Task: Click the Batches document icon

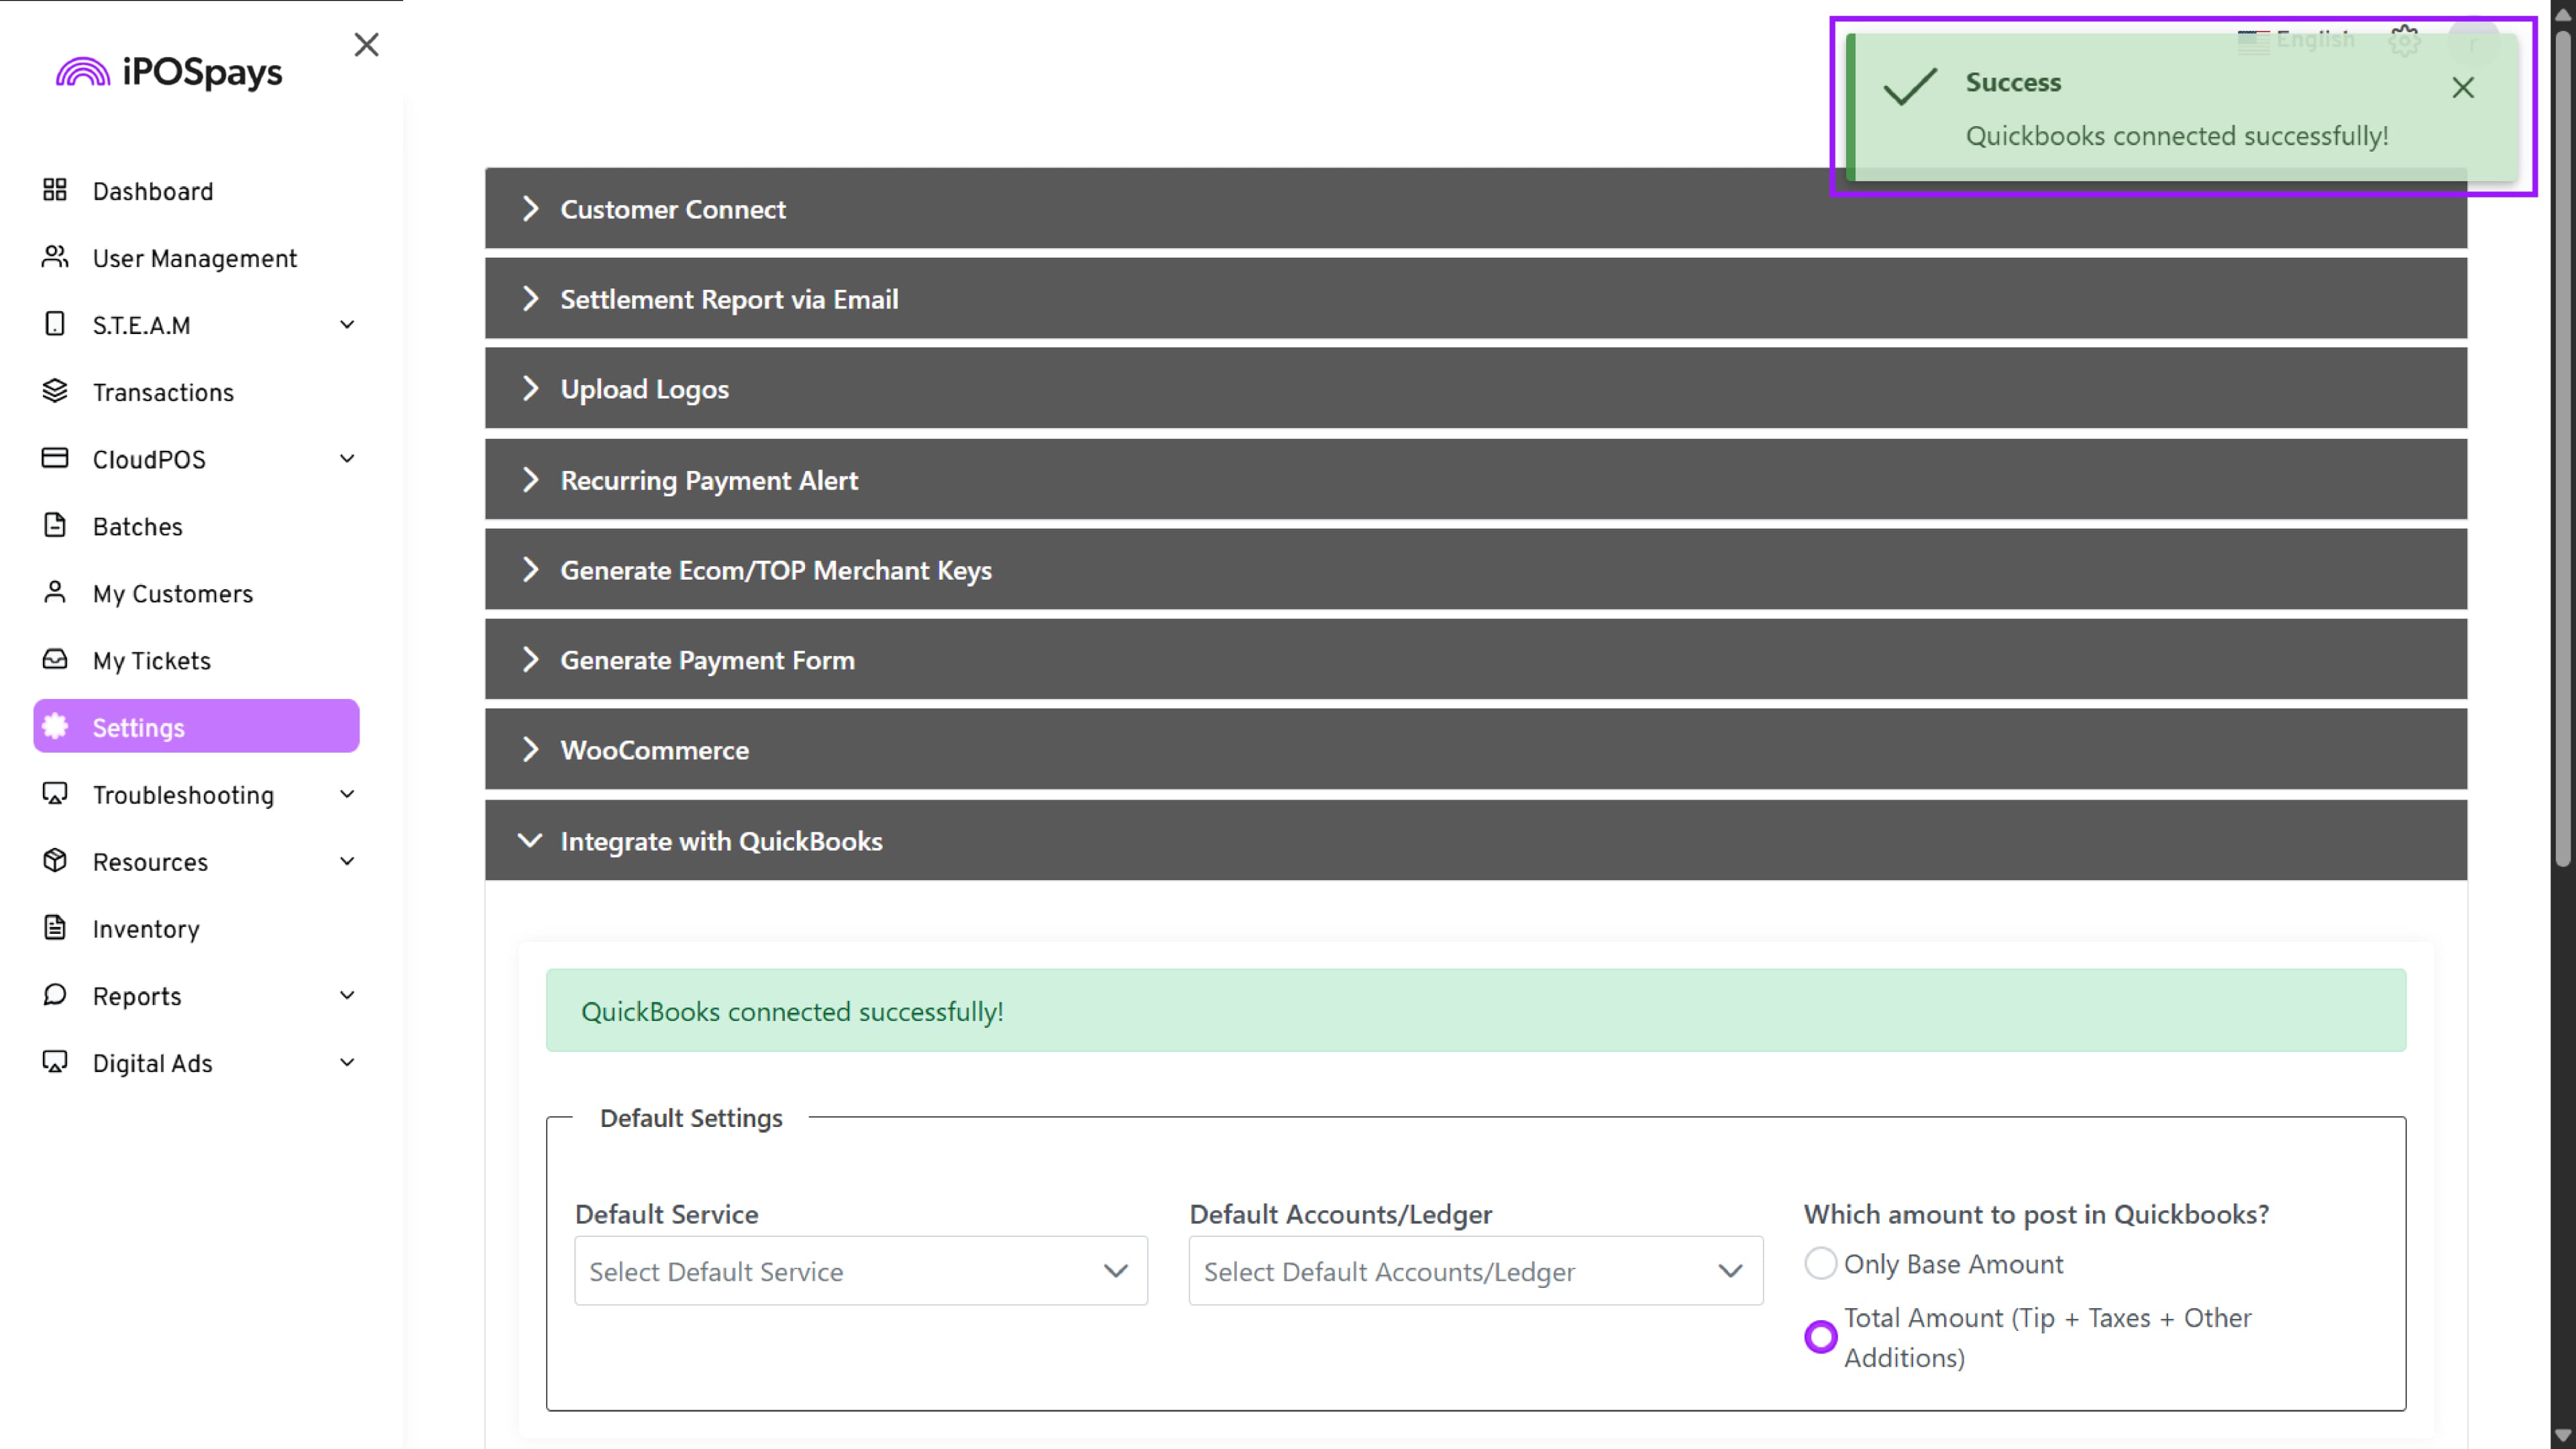Action: tap(55, 525)
